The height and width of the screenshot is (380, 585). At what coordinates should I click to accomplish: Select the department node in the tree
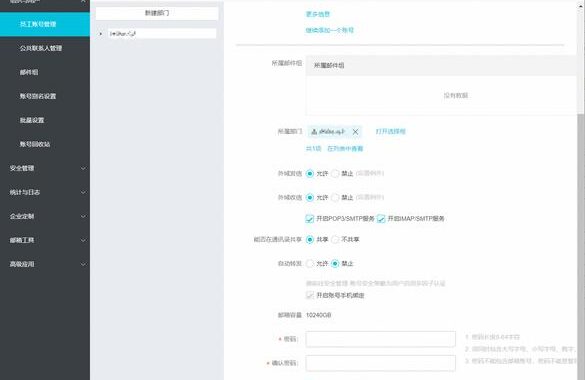click(x=162, y=34)
